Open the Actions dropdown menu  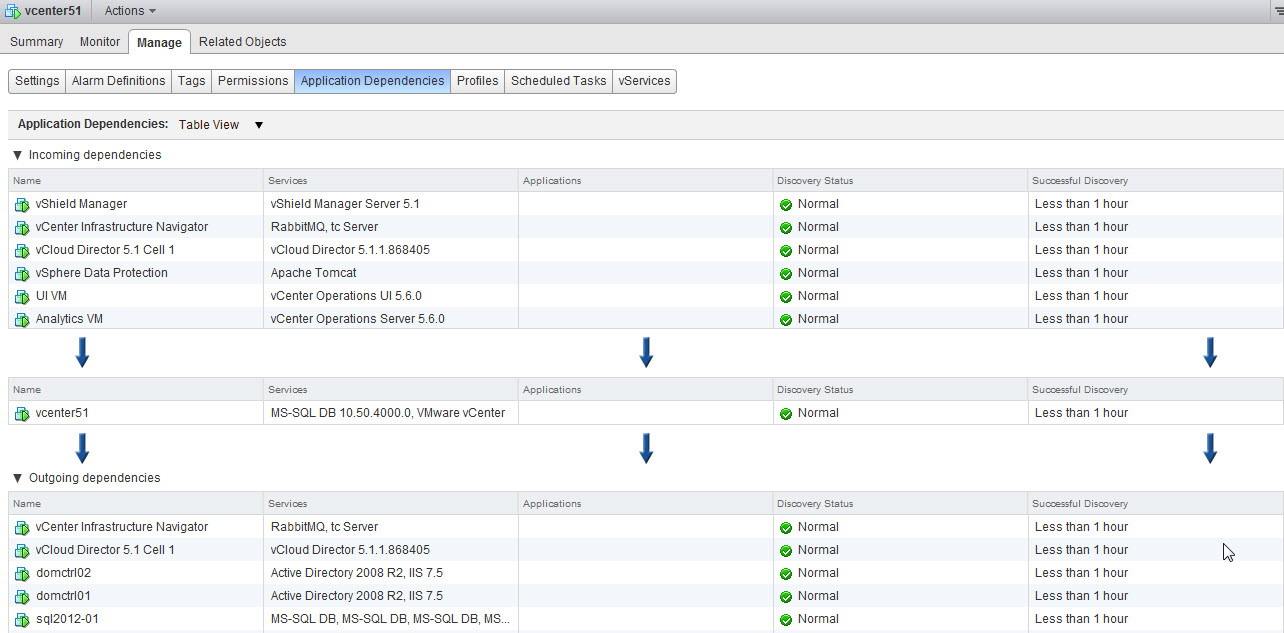click(130, 11)
